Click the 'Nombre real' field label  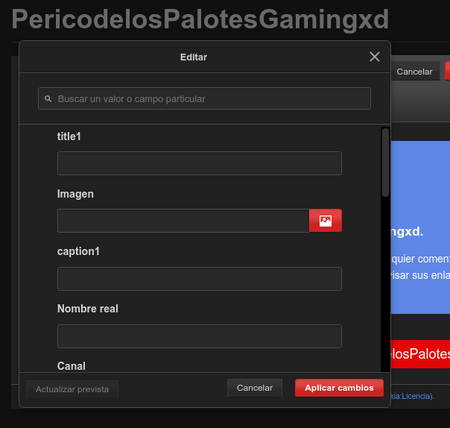(88, 309)
